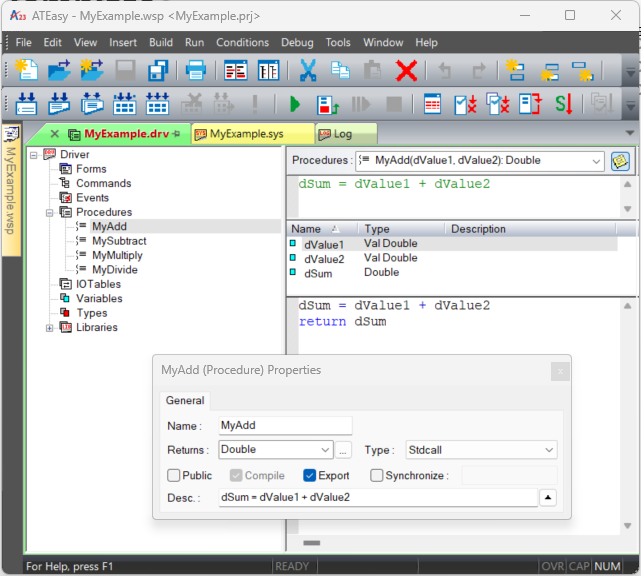
Task: Open the tab list dropdown arrow
Action: pyautogui.click(x=630, y=133)
